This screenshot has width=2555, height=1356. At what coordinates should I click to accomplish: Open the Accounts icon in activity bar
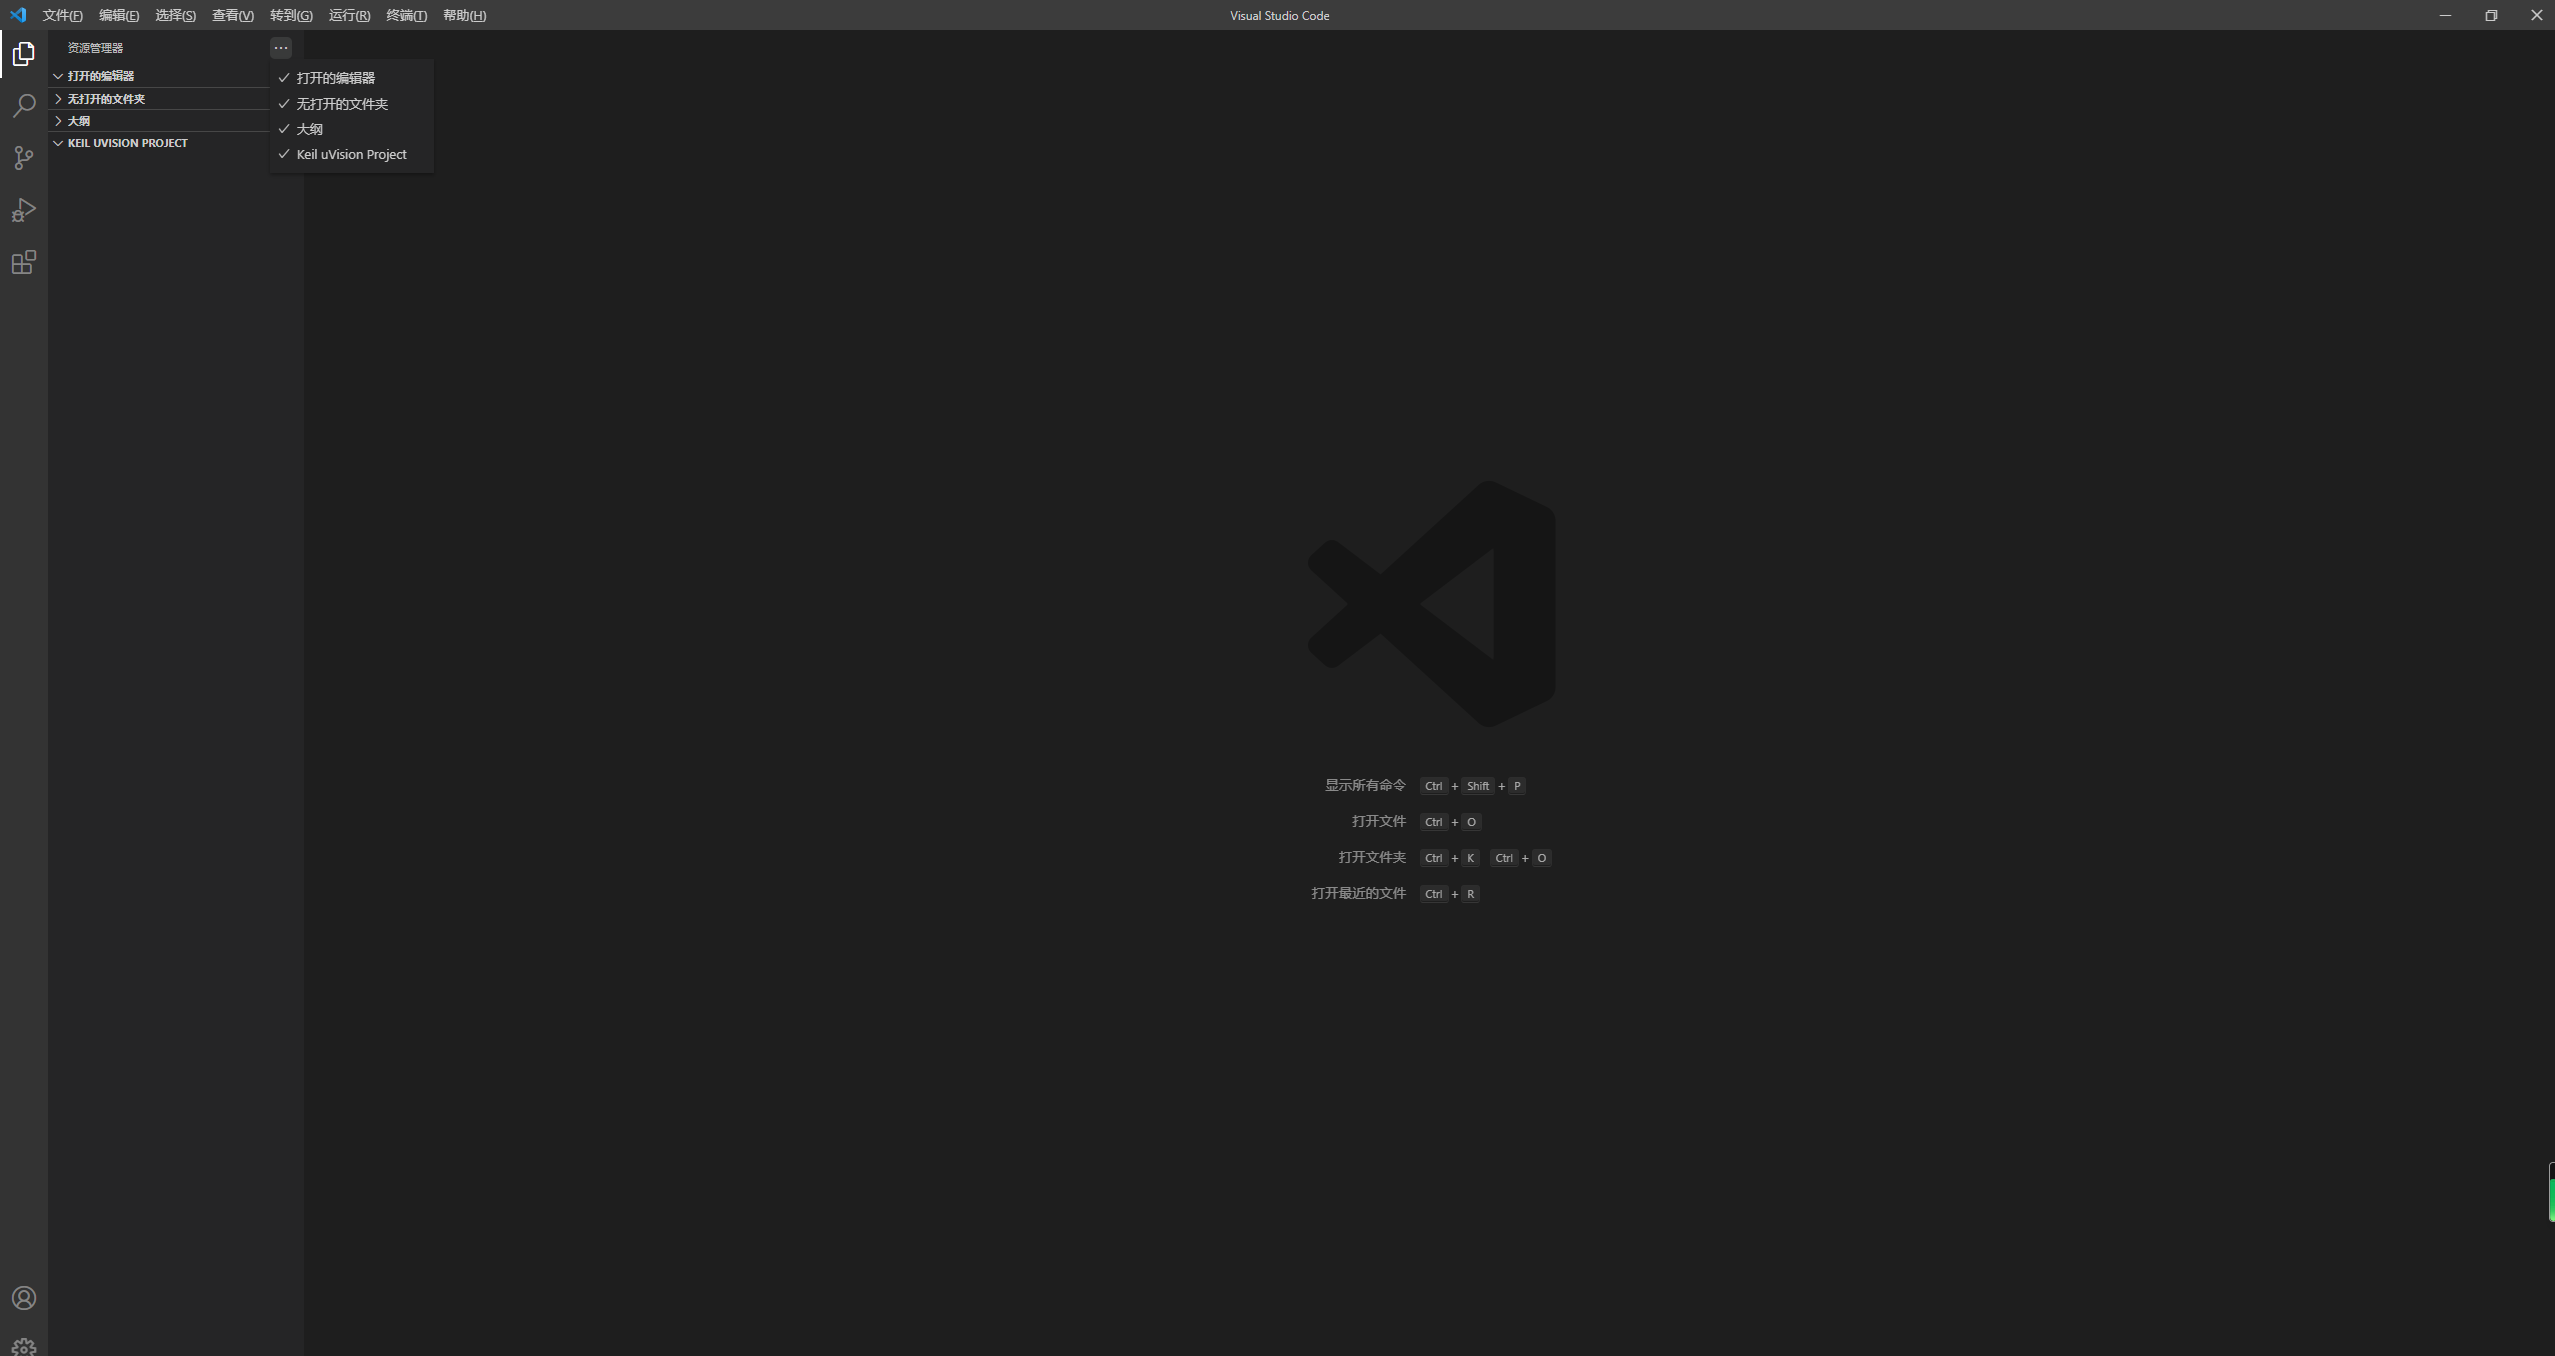click(24, 1298)
